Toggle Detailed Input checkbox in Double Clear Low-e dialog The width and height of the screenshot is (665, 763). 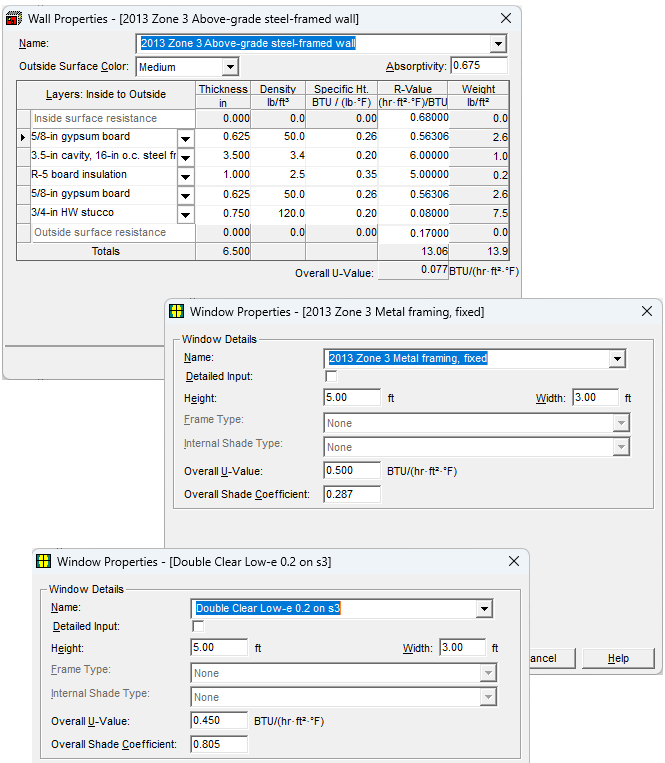198,626
